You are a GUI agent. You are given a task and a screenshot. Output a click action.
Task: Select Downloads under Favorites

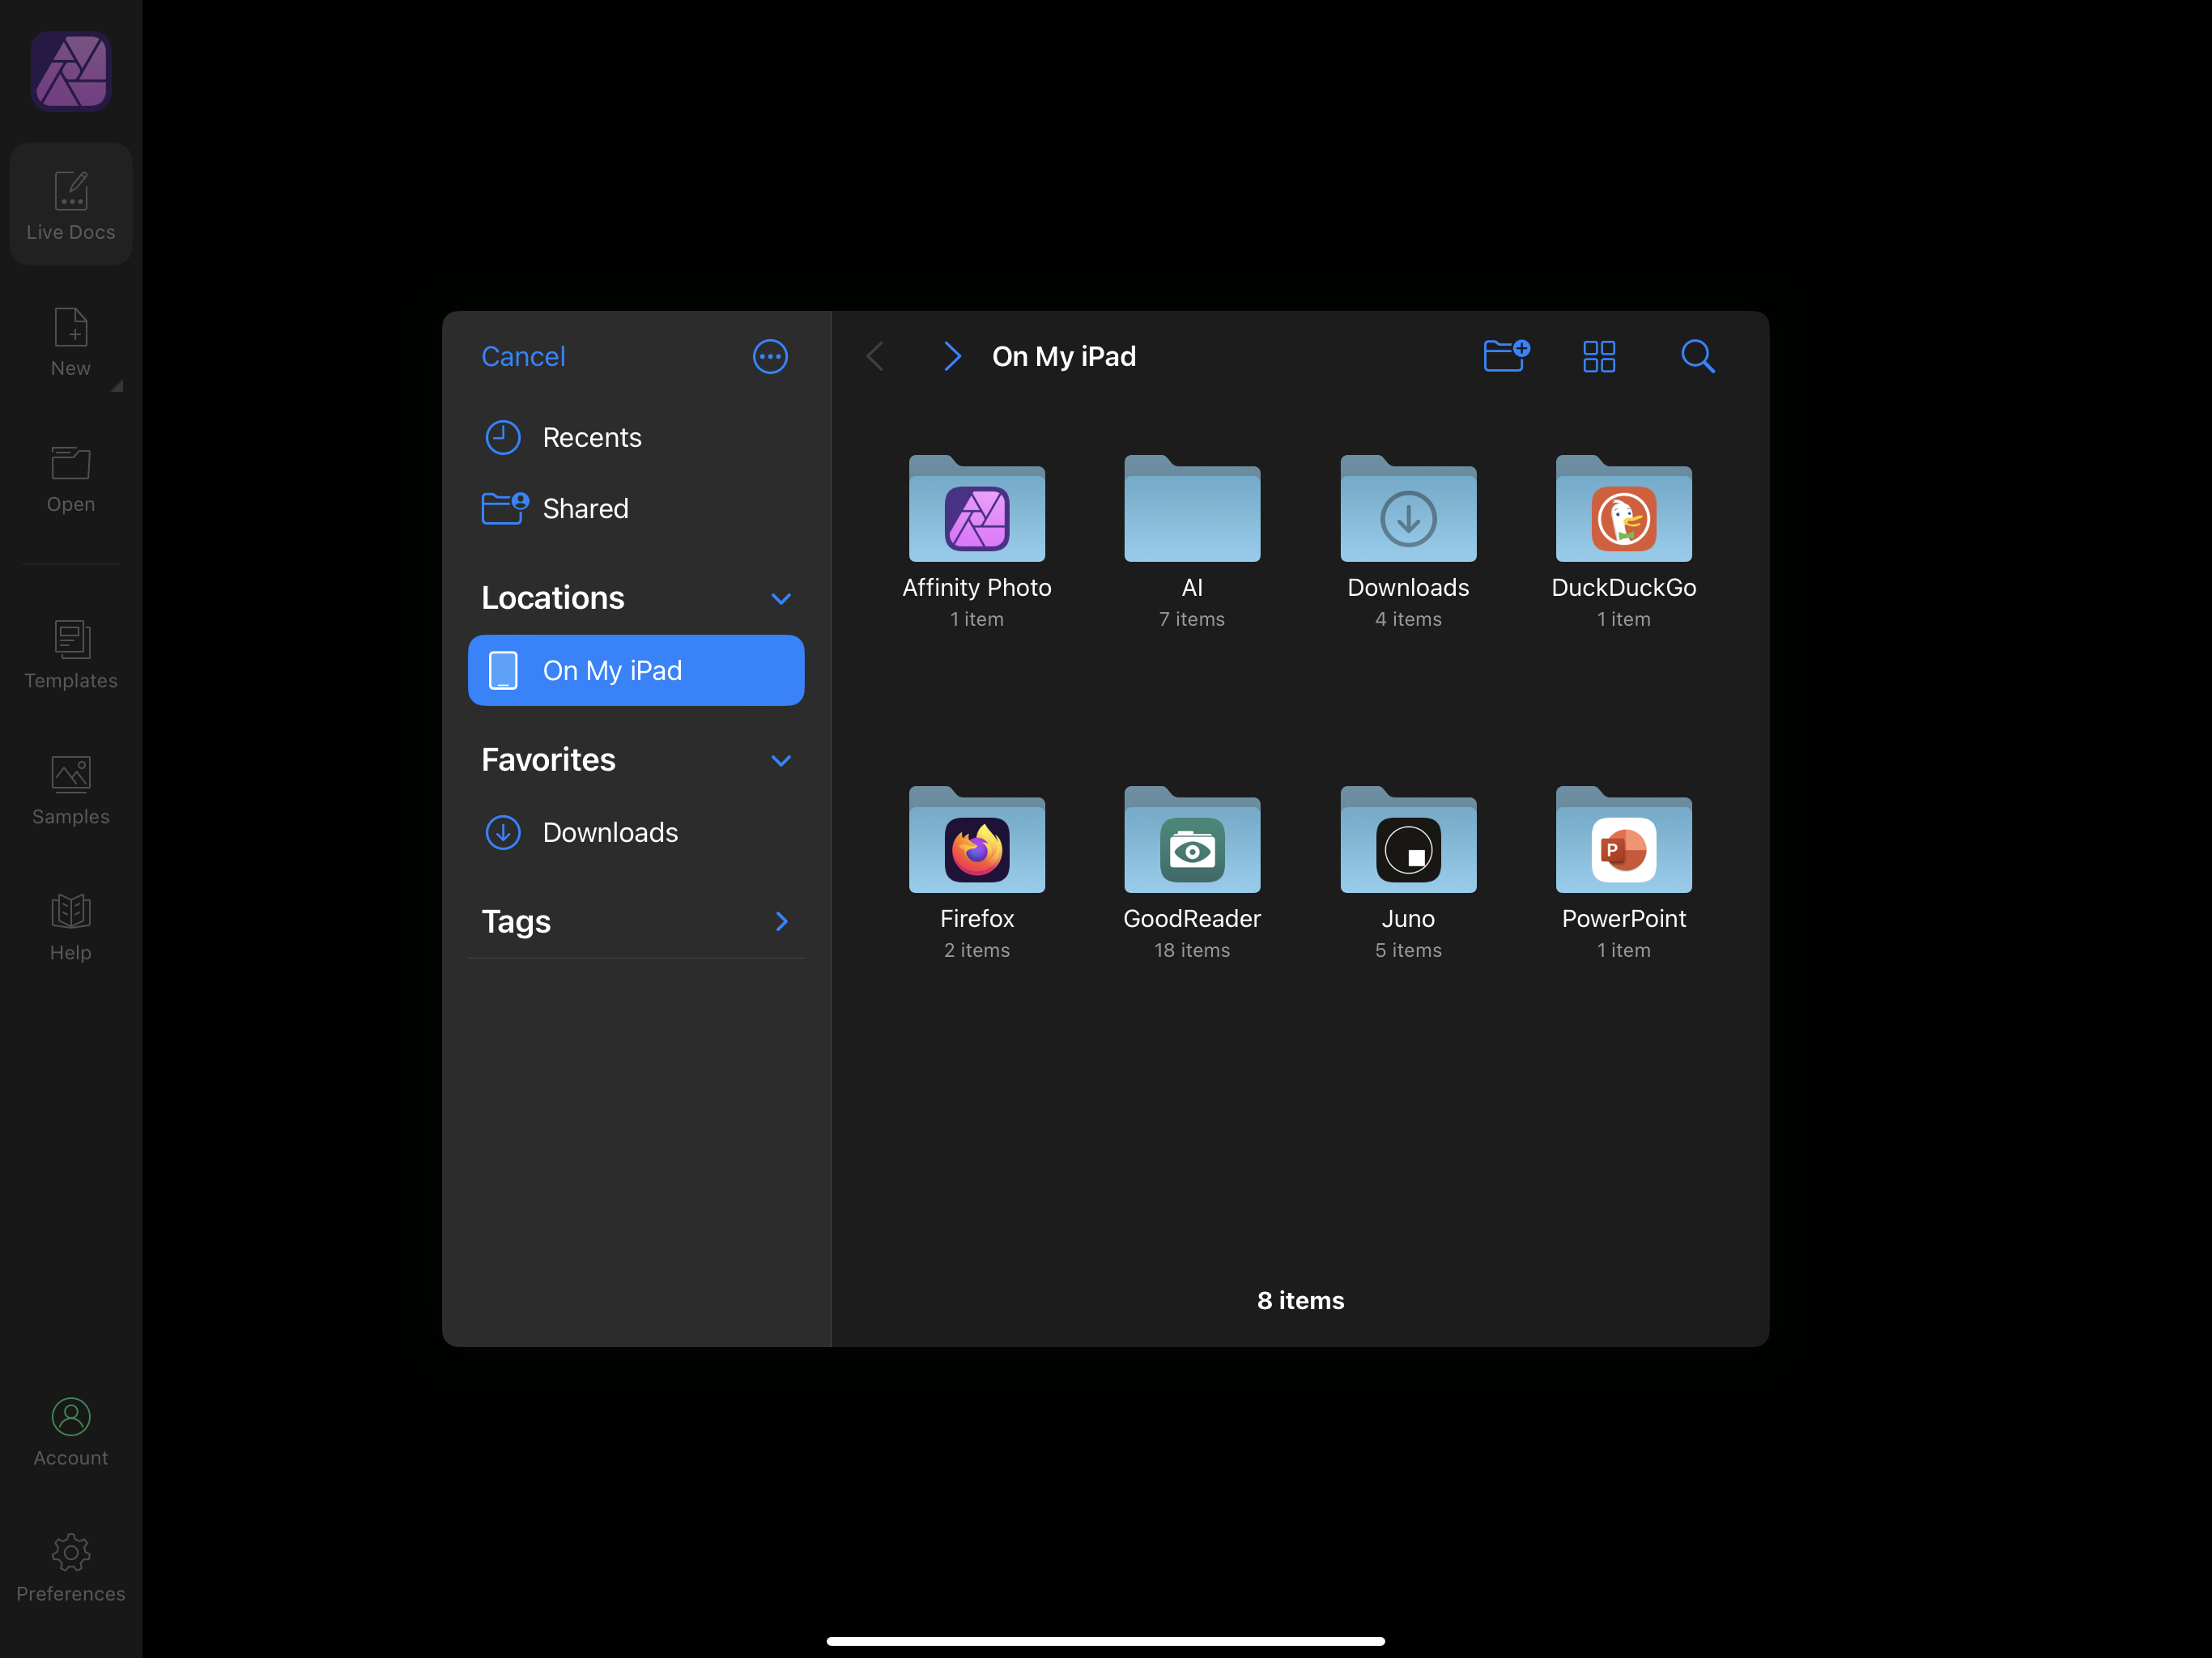coord(636,832)
